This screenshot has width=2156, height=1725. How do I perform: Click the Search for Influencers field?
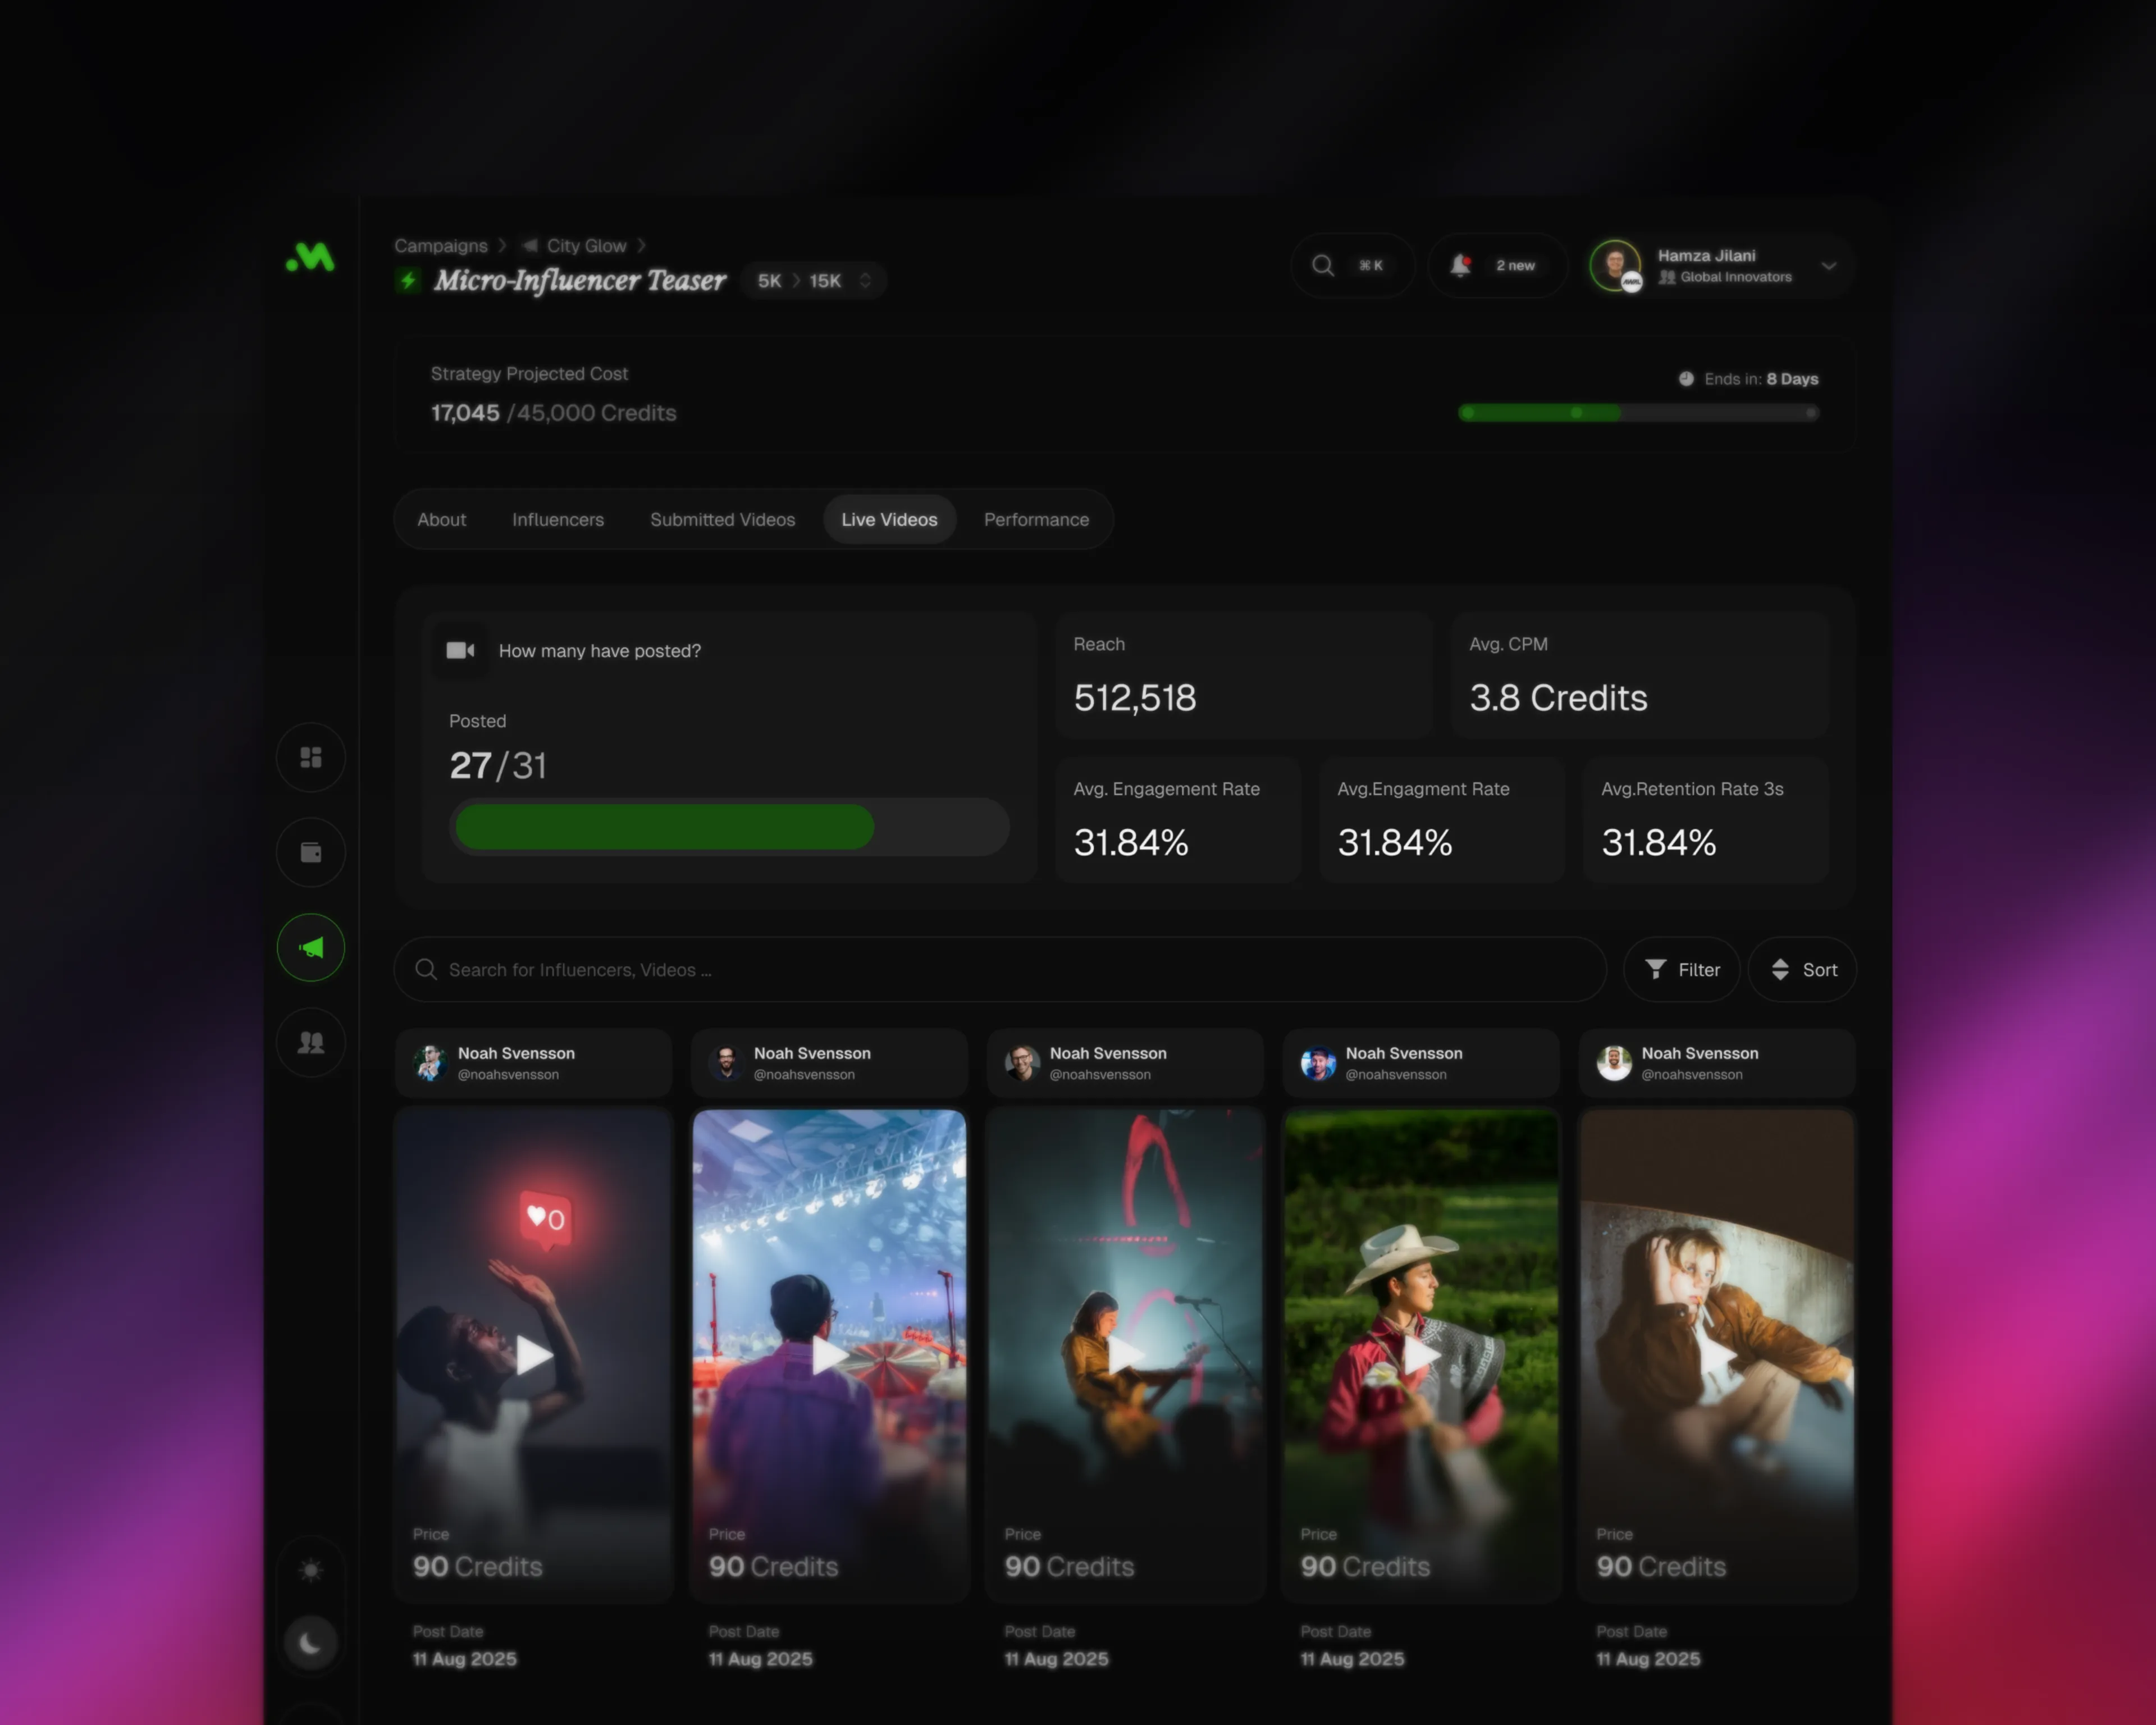pyautogui.click(x=1000, y=969)
